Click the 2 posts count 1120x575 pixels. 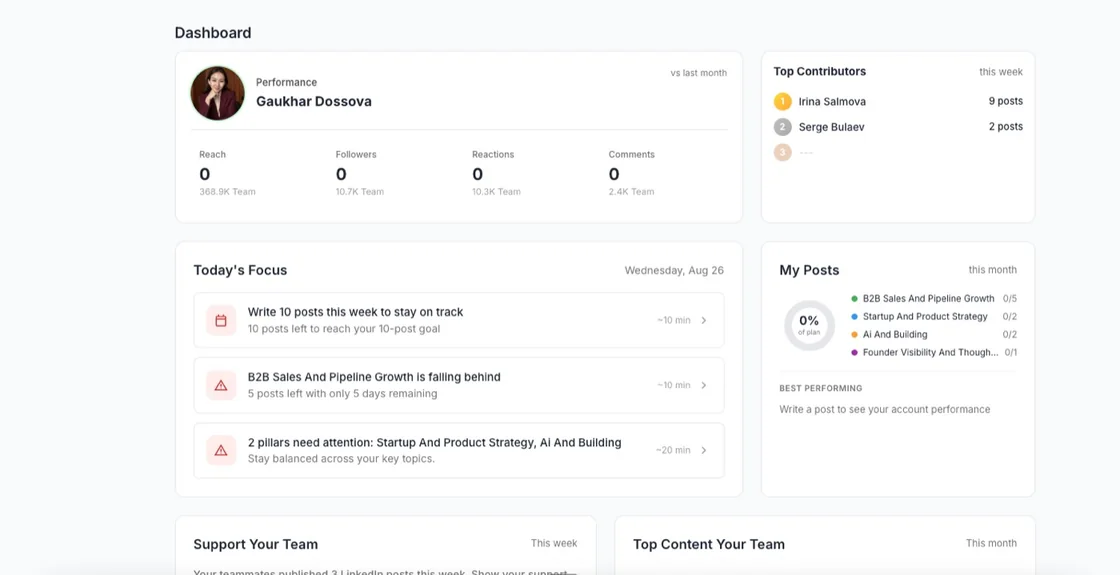[x=1006, y=126]
